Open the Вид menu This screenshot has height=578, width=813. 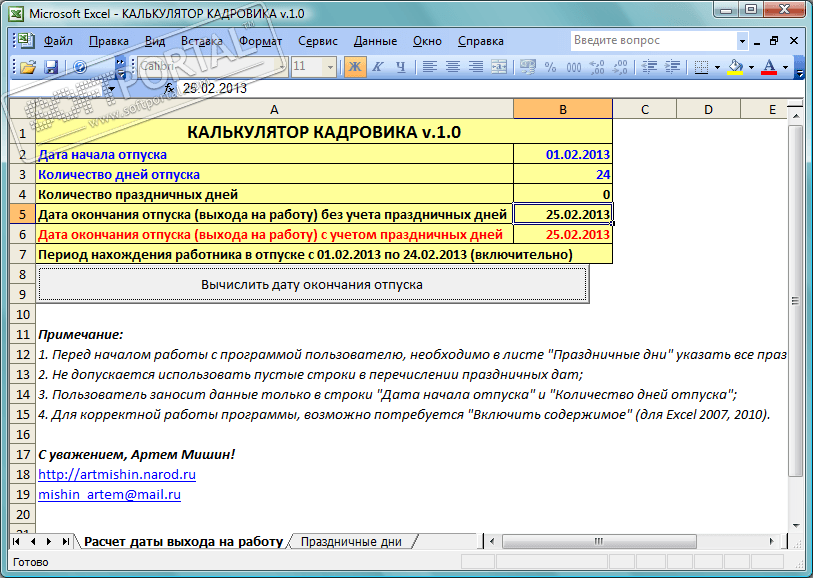pyautogui.click(x=155, y=41)
